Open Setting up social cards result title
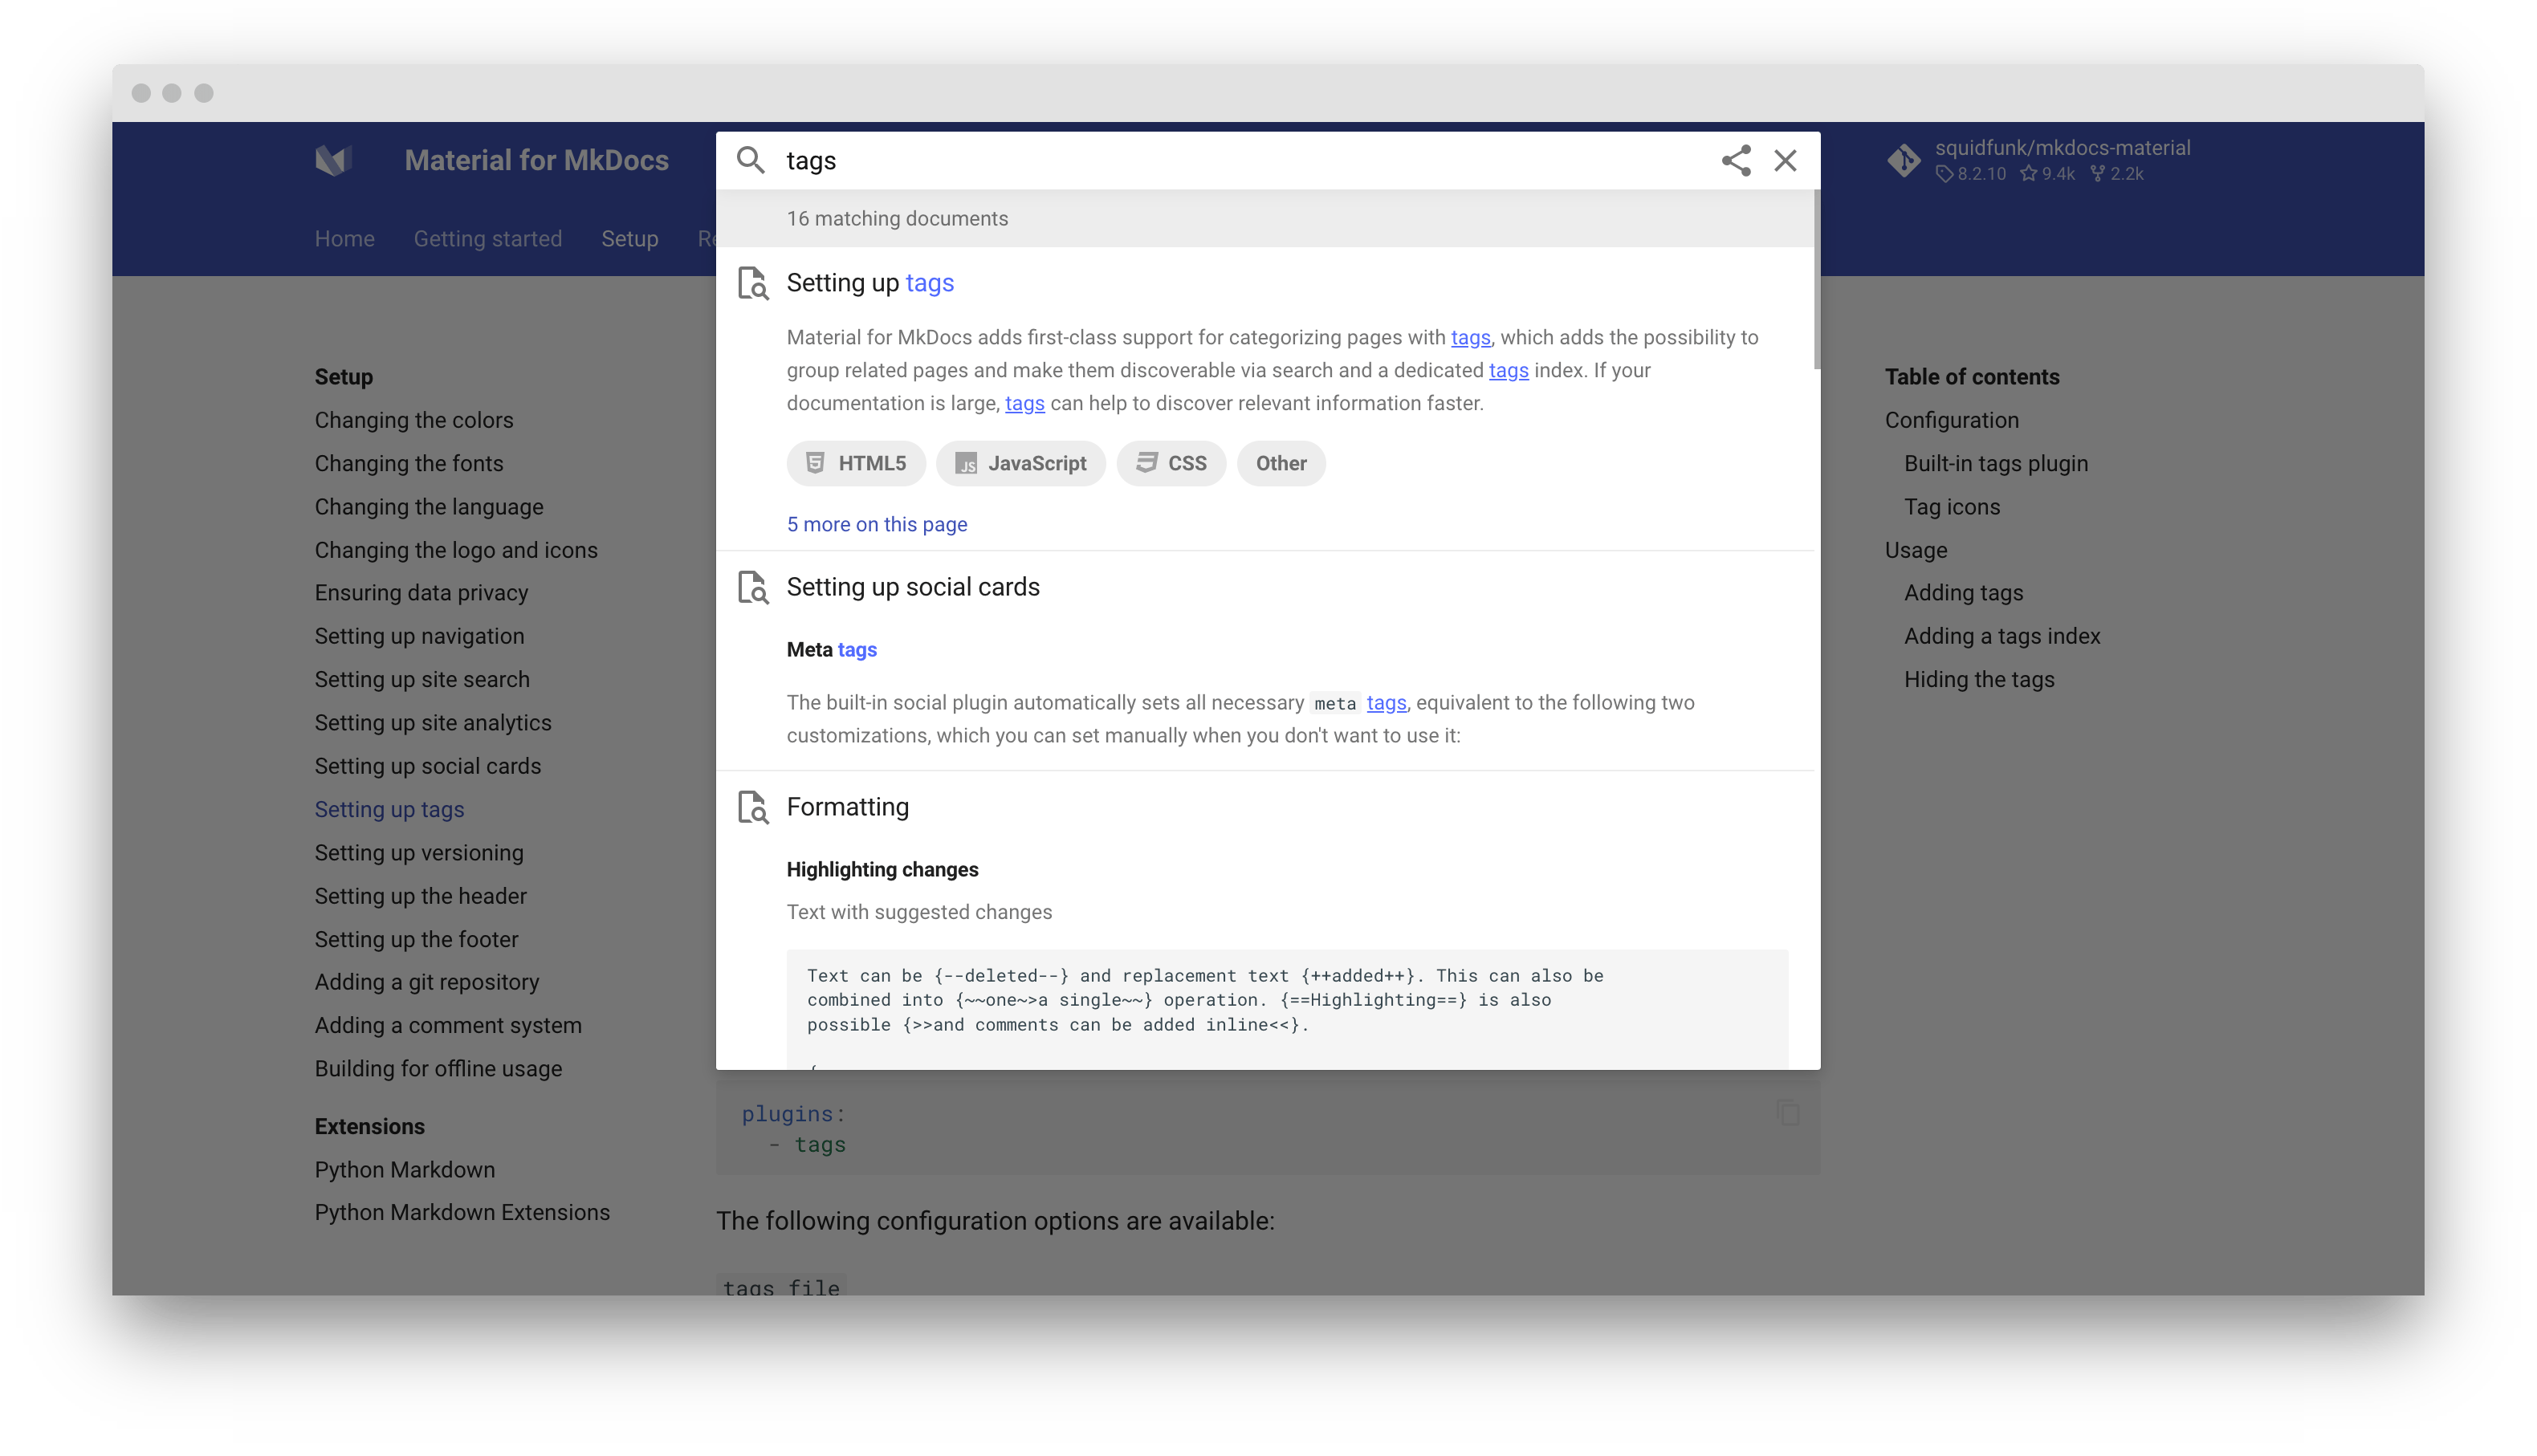This screenshot has height=1456, width=2537. [913, 587]
